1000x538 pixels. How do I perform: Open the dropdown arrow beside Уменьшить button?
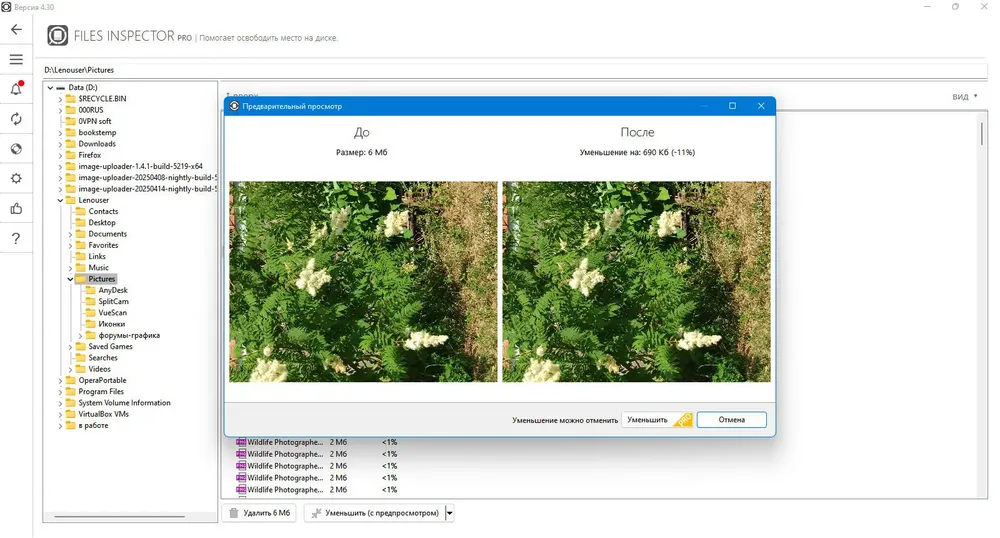450,513
